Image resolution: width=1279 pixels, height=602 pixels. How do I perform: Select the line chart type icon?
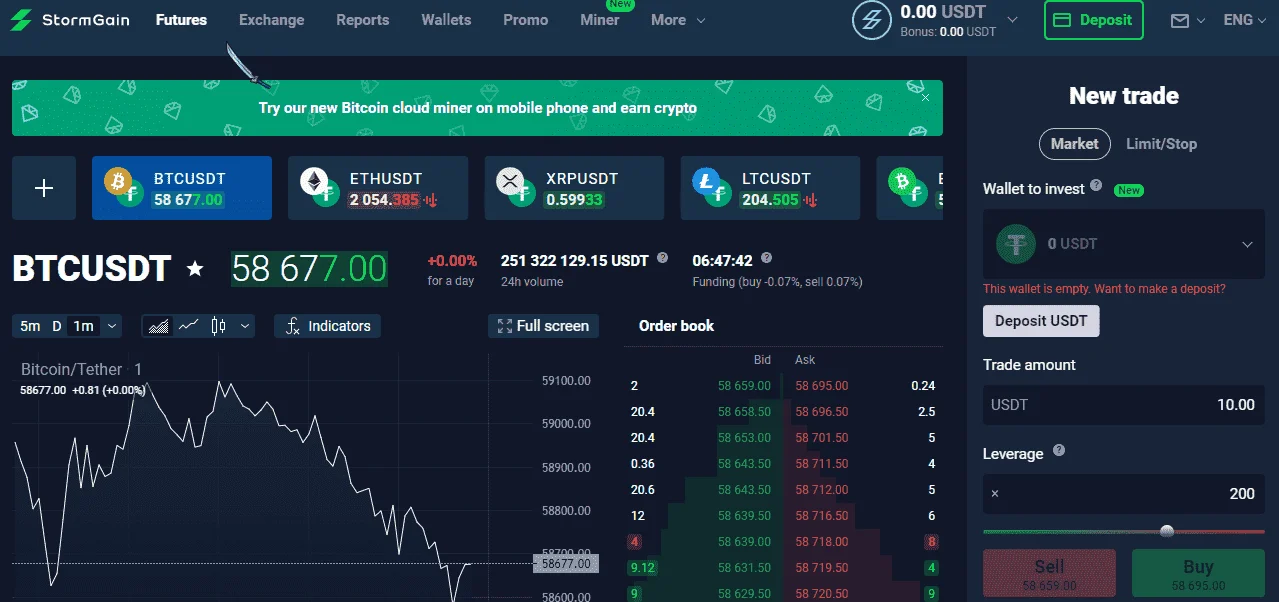click(x=189, y=326)
